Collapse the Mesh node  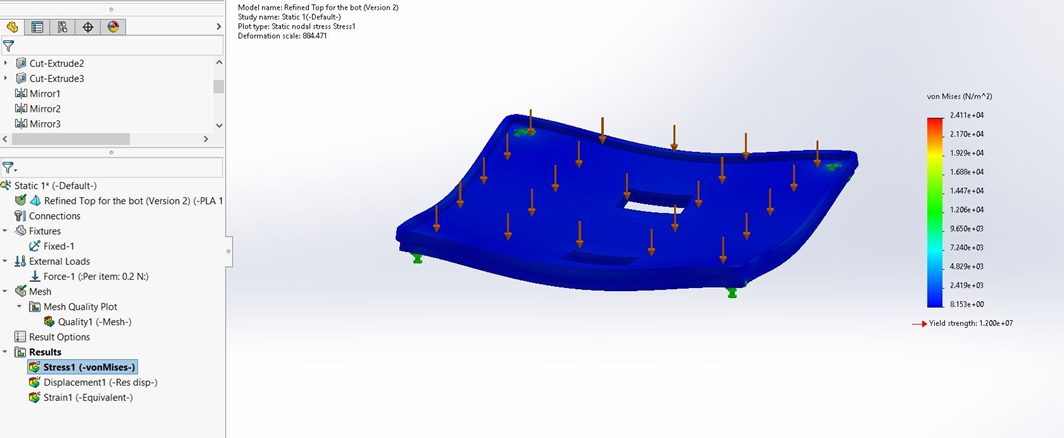pyautogui.click(x=6, y=291)
